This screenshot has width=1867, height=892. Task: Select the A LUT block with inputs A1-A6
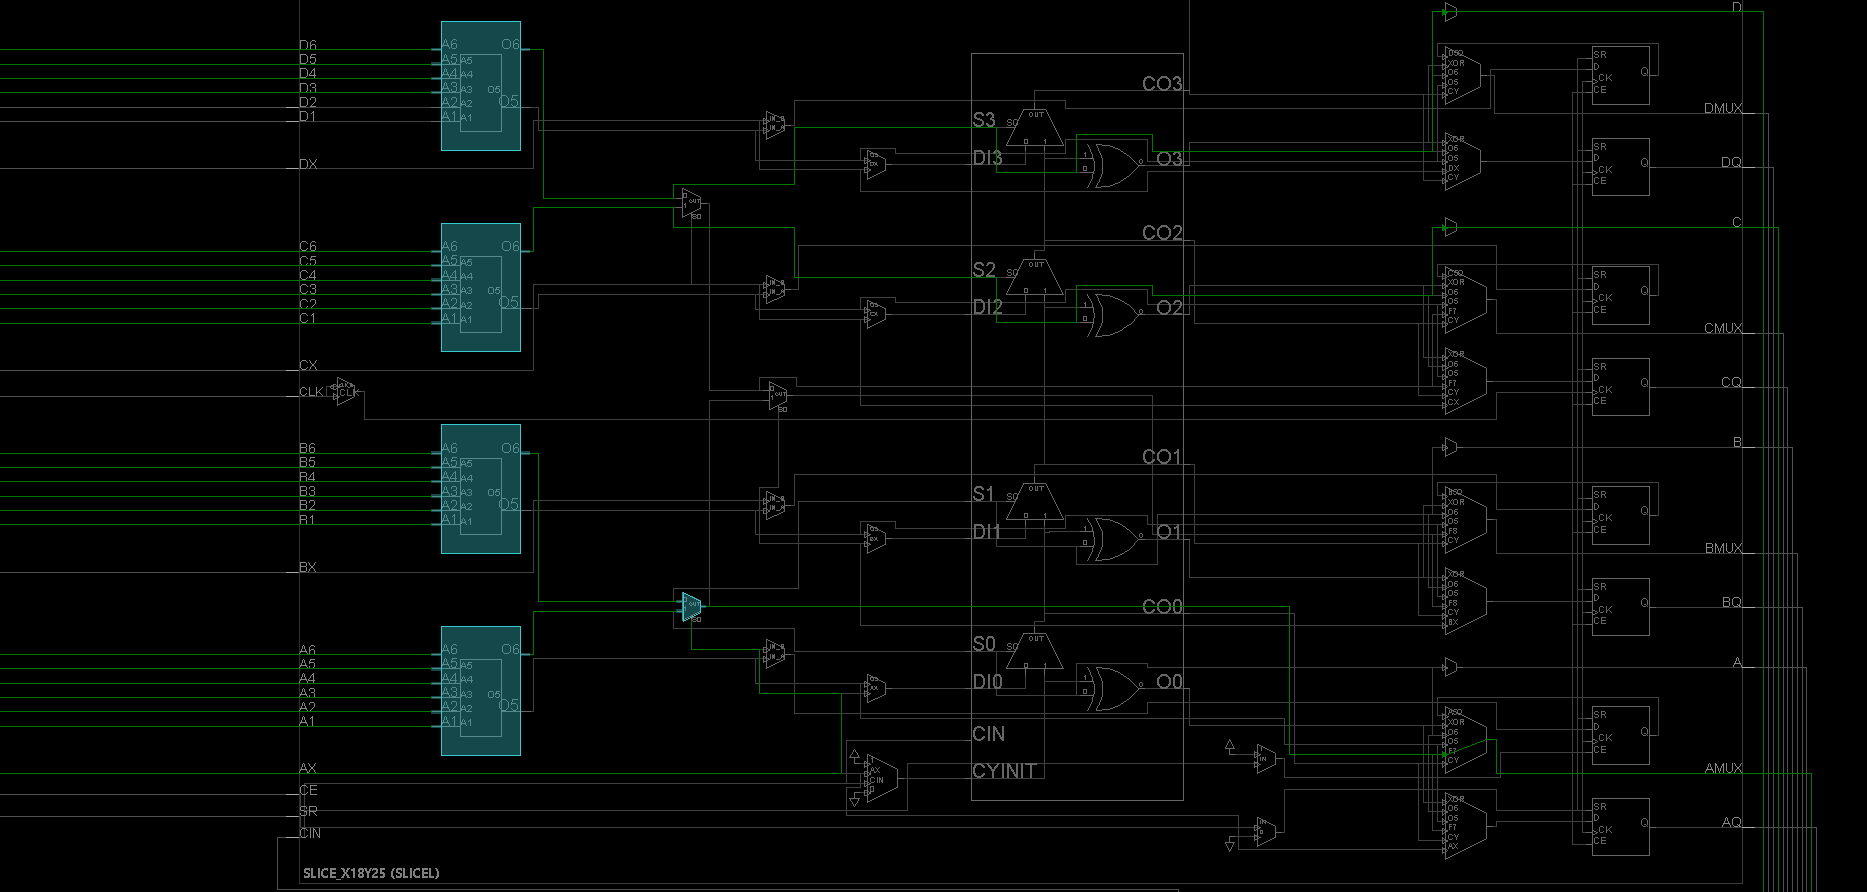click(x=481, y=691)
